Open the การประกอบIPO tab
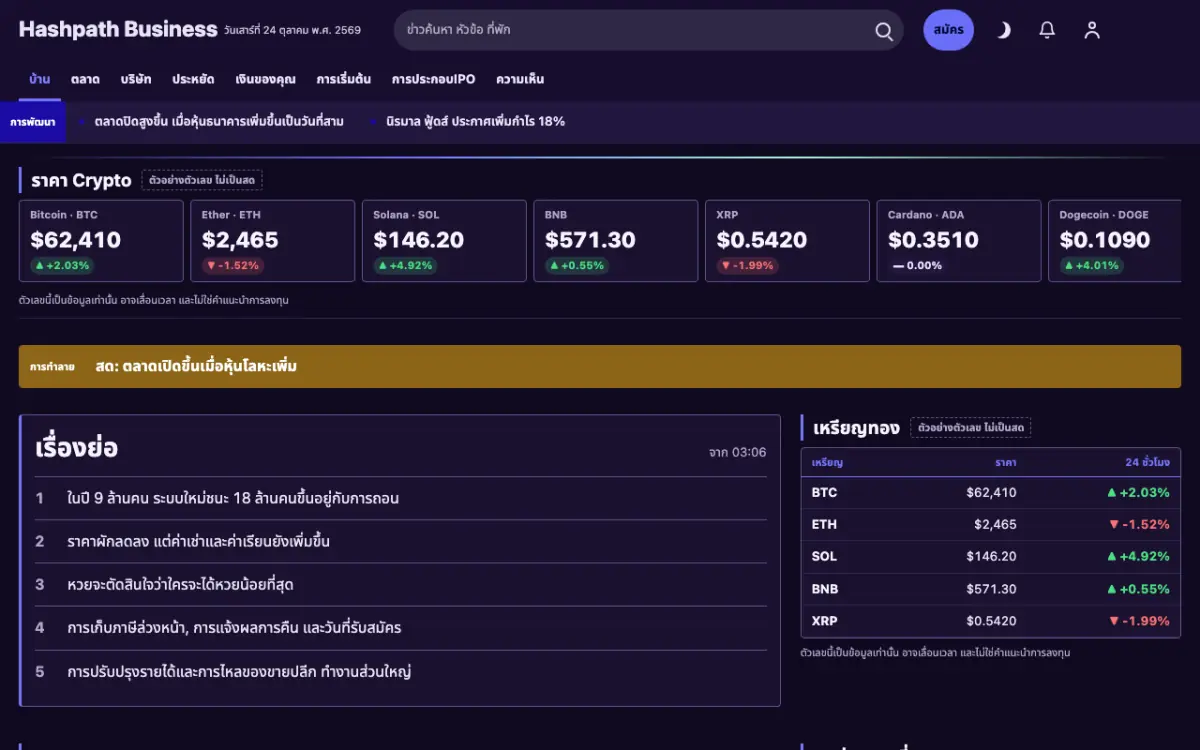This screenshot has width=1200, height=750. [433, 79]
